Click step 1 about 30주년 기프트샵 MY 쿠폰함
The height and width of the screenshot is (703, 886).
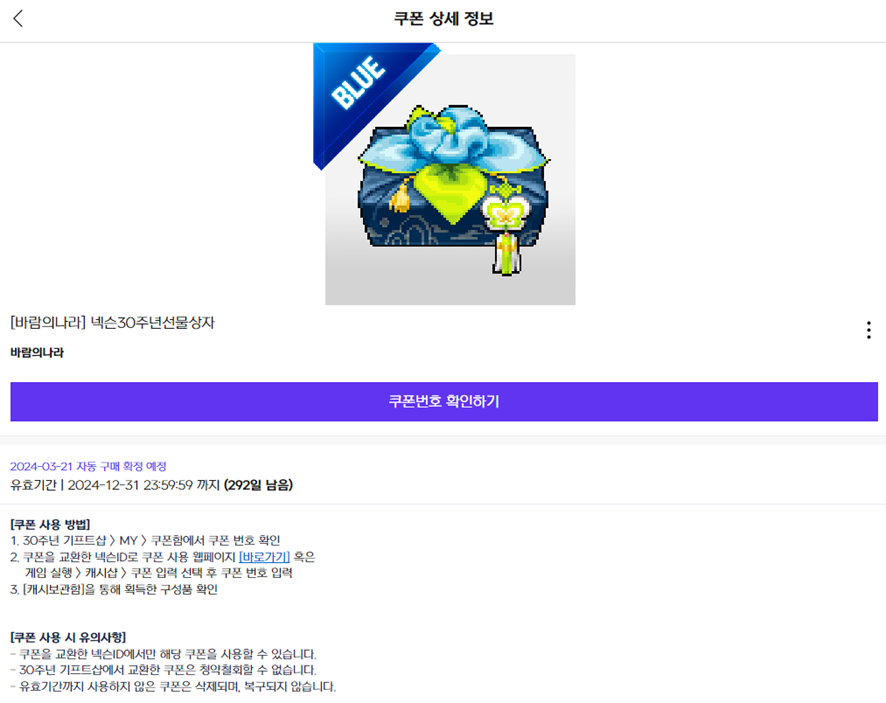(145, 541)
